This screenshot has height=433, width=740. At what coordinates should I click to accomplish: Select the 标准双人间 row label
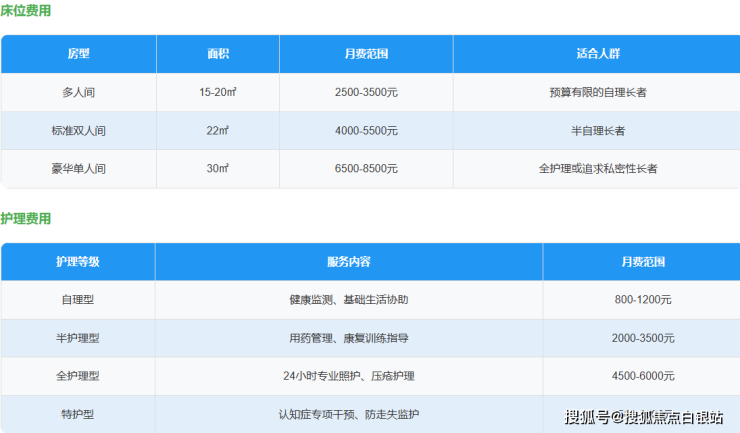[78, 130]
